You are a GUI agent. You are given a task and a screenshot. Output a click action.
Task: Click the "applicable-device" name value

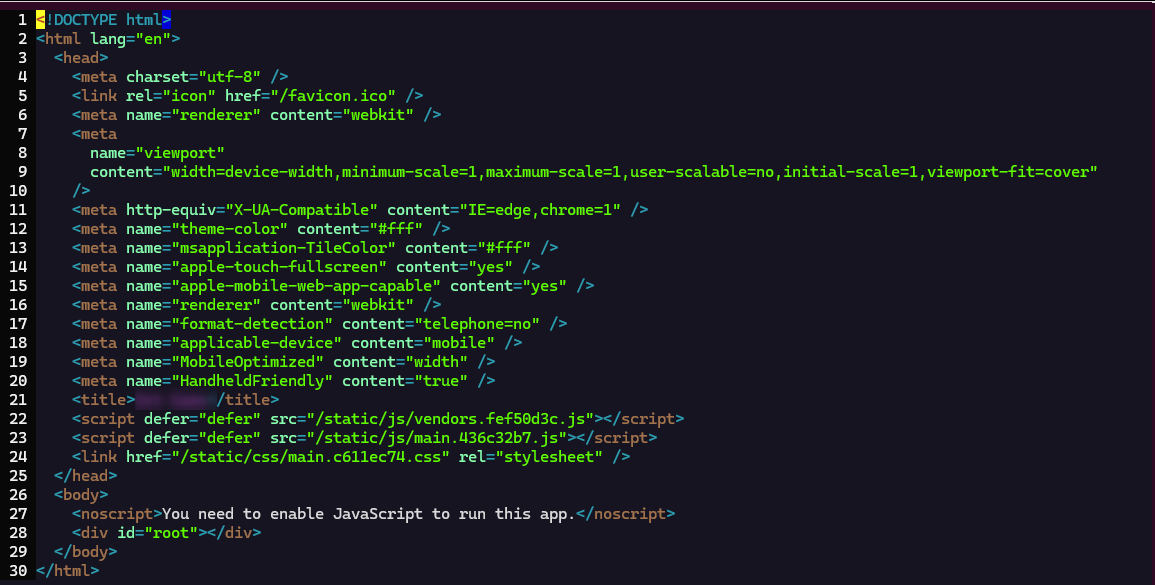point(257,343)
